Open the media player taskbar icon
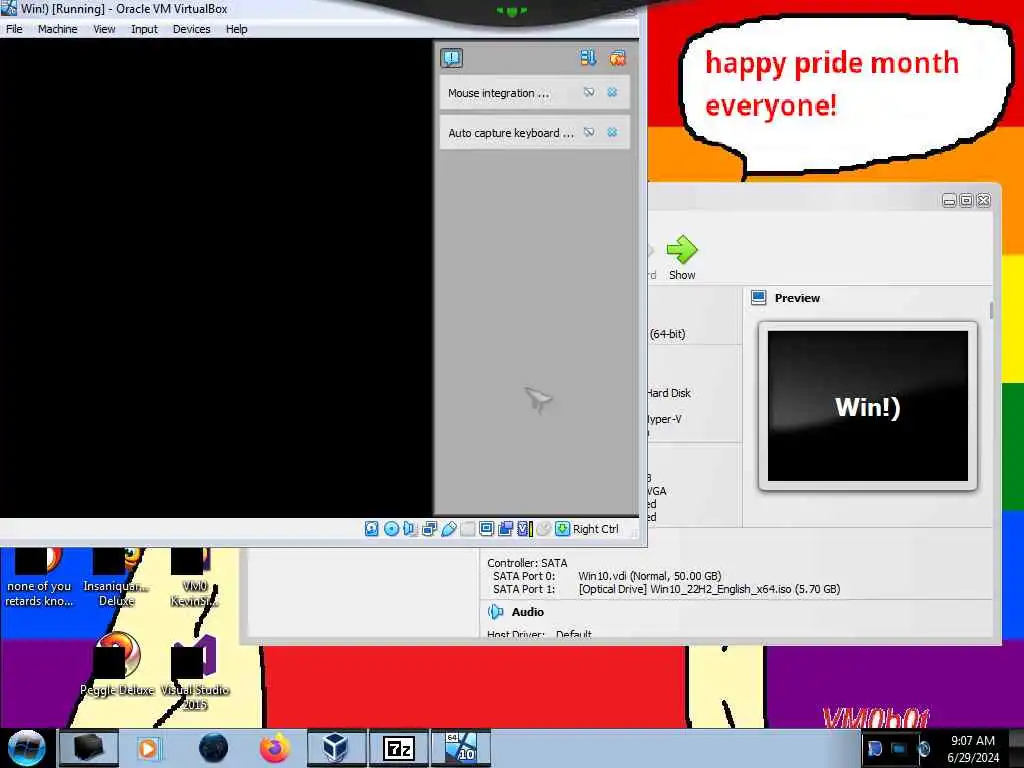The height and width of the screenshot is (768, 1024). (149, 748)
